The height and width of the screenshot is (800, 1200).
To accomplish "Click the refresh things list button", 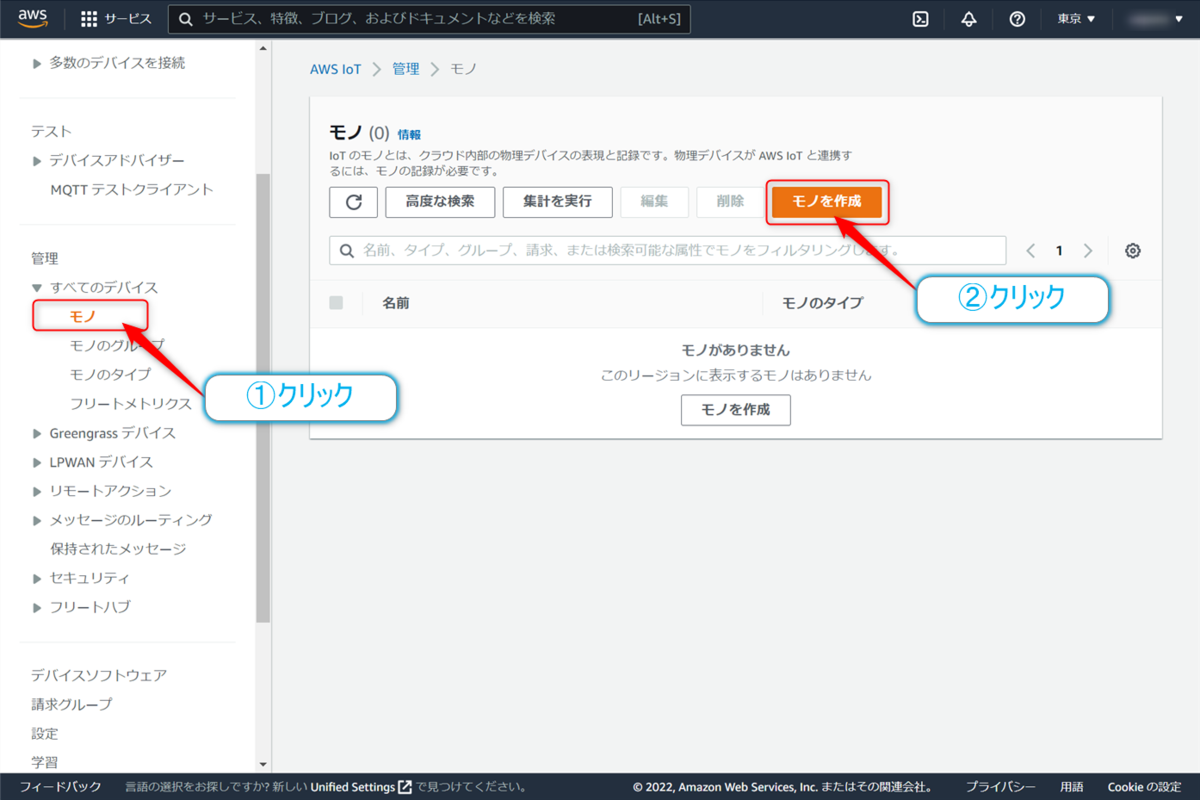I will pyautogui.click(x=353, y=201).
